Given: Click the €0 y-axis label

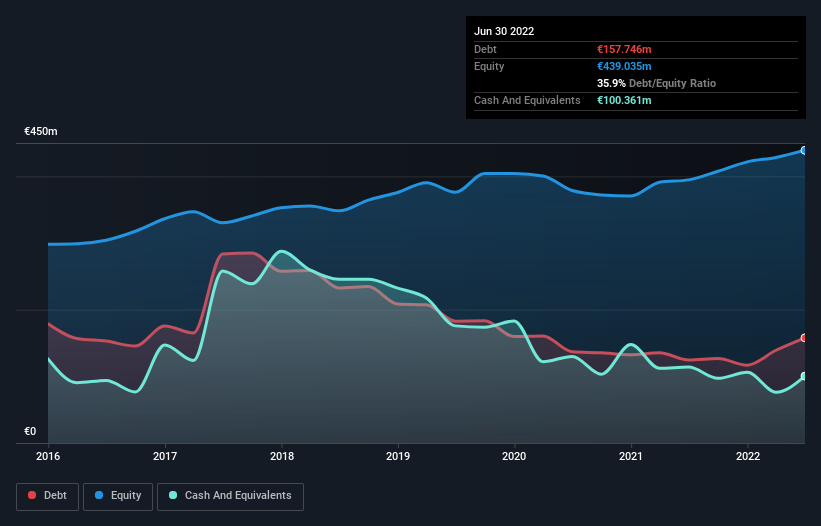Looking at the screenshot, I should (x=30, y=431).
